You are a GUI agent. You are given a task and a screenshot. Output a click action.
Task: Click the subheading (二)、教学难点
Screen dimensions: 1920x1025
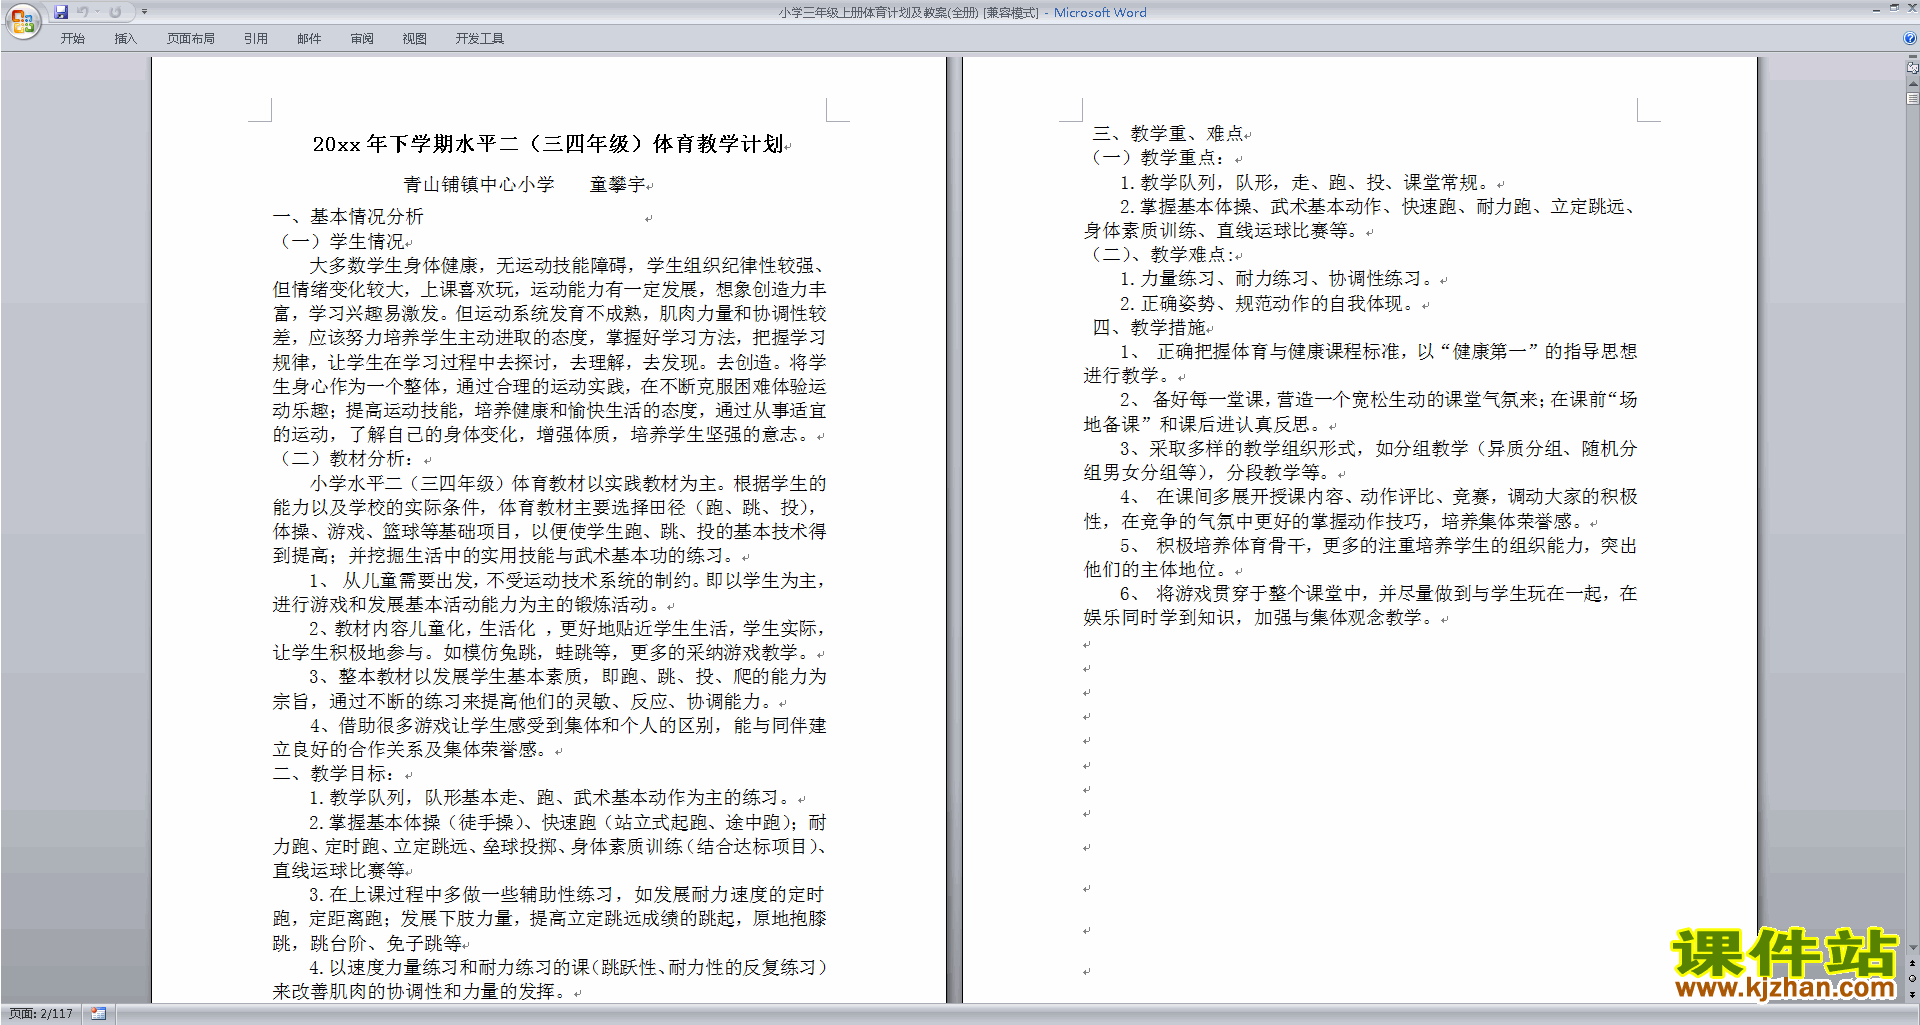tap(1160, 254)
